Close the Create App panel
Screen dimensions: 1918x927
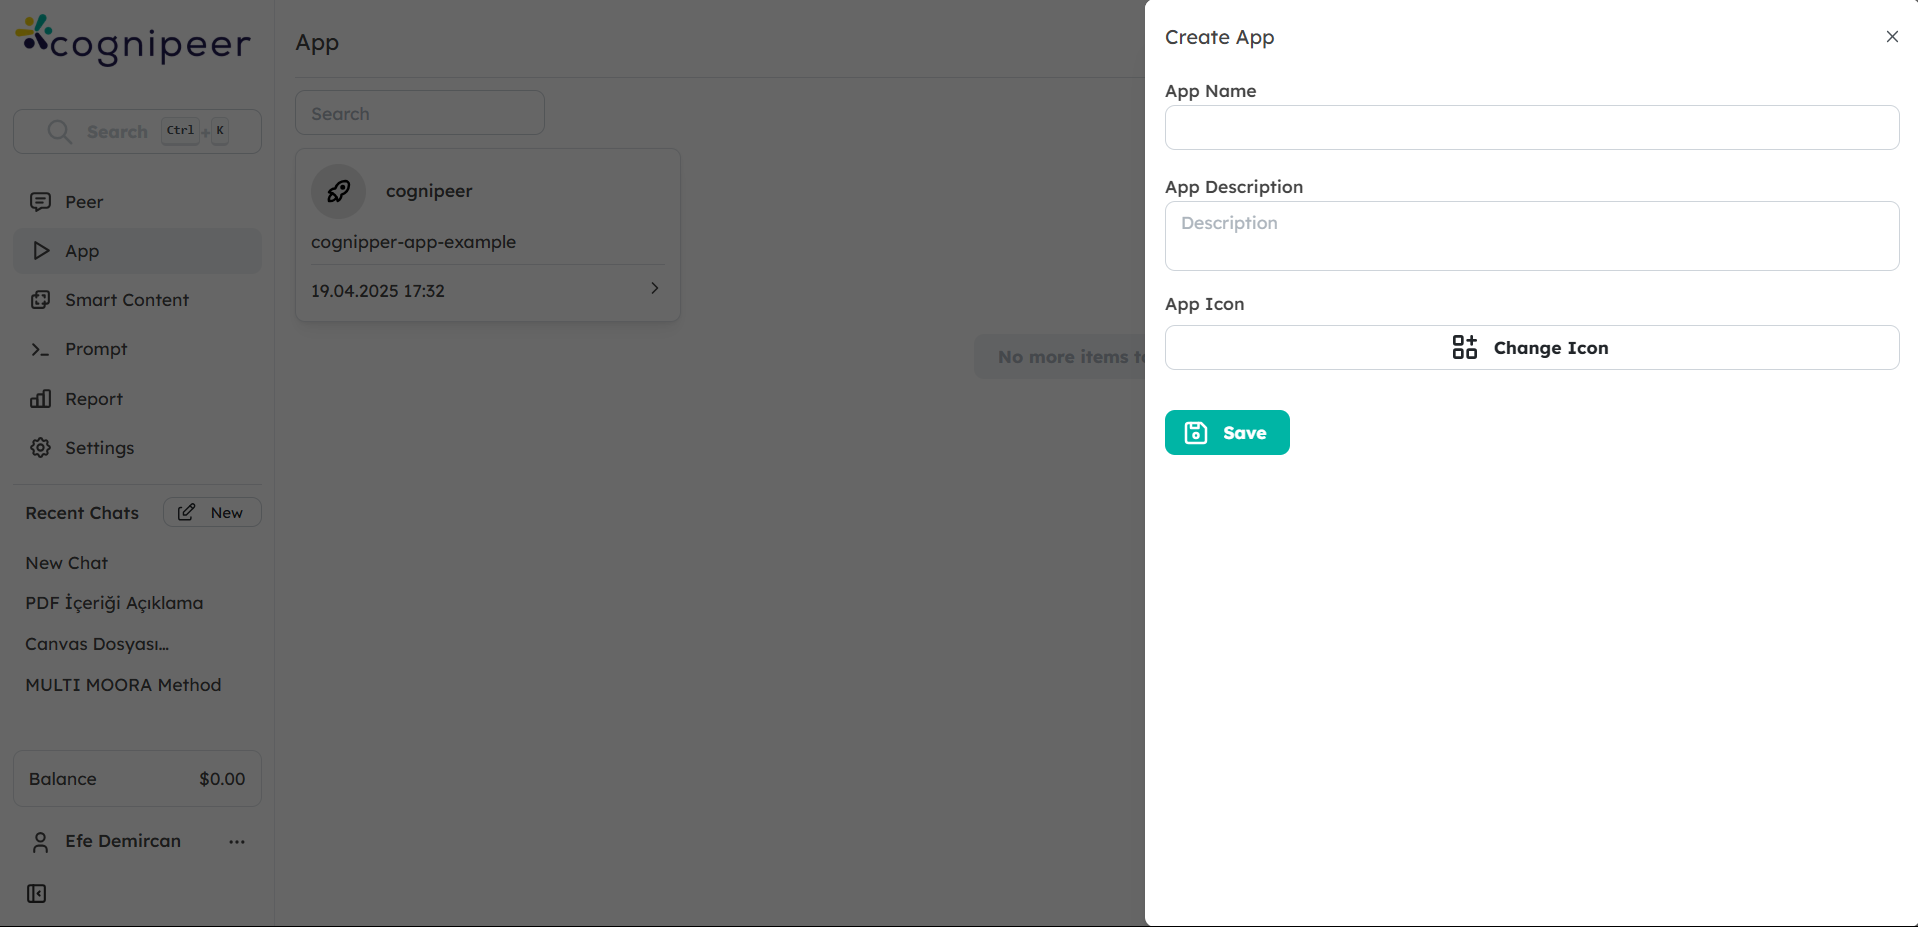pyautogui.click(x=1891, y=36)
